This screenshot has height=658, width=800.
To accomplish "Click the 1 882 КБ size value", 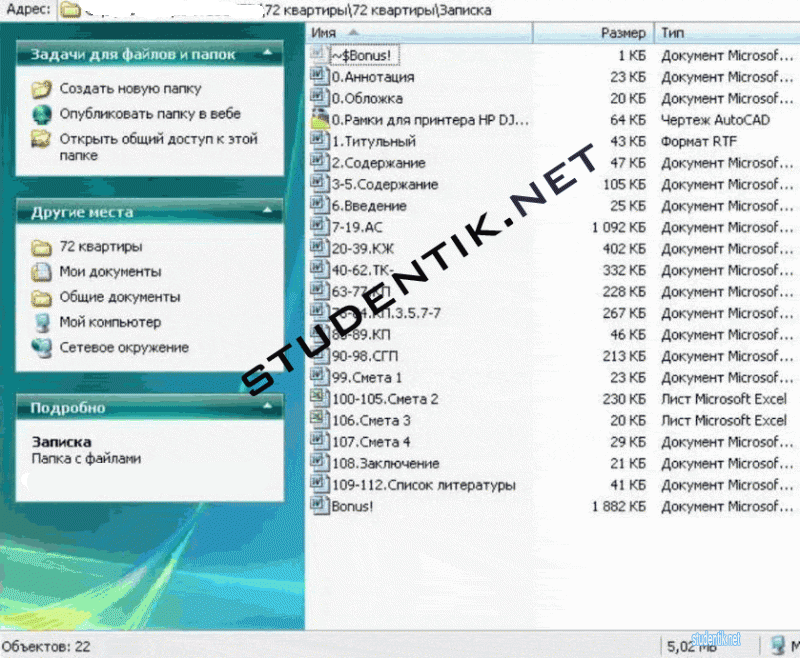I will [618, 506].
